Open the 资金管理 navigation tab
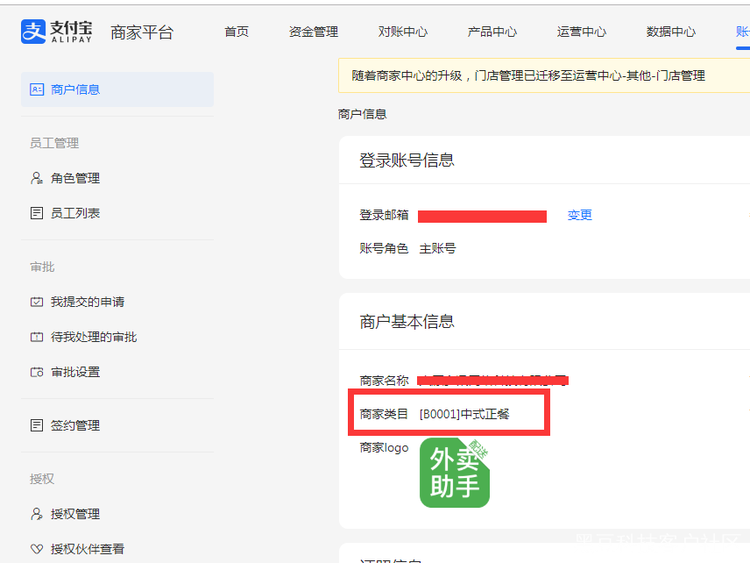Image resolution: width=750 pixels, height=563 pixels. click(313, 32)
